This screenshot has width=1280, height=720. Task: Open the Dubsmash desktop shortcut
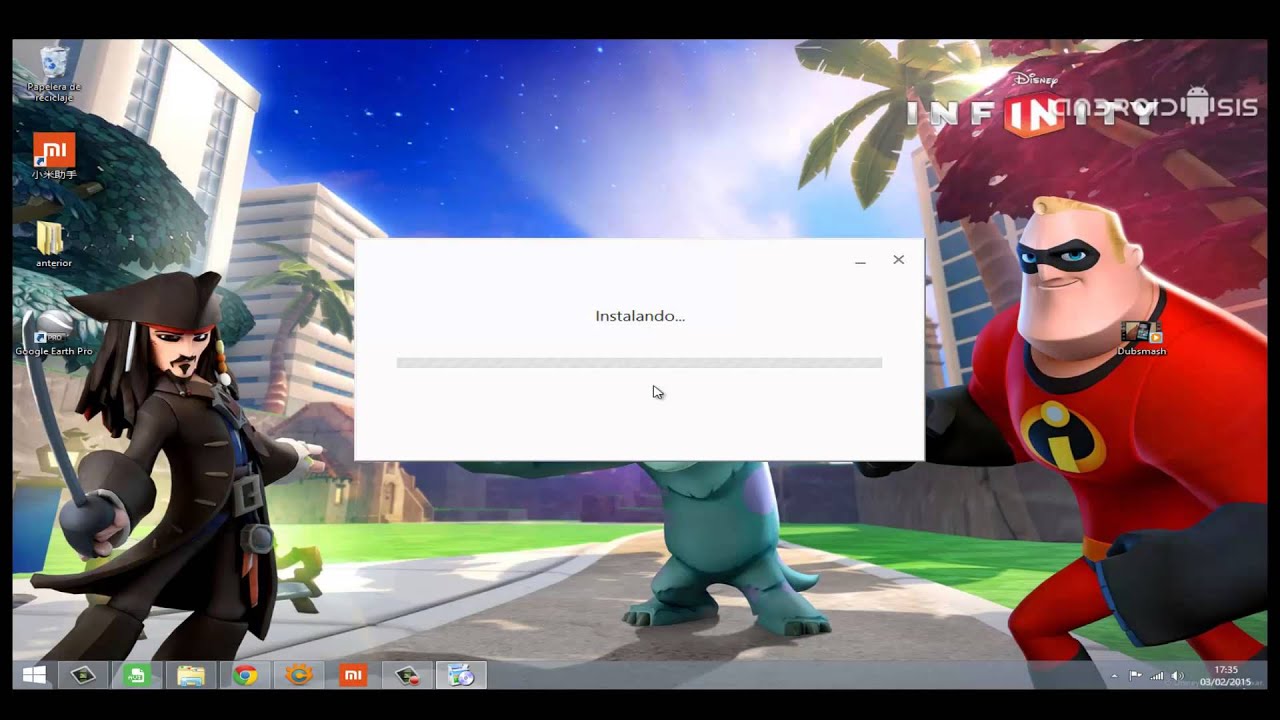tap(1141, 338)
